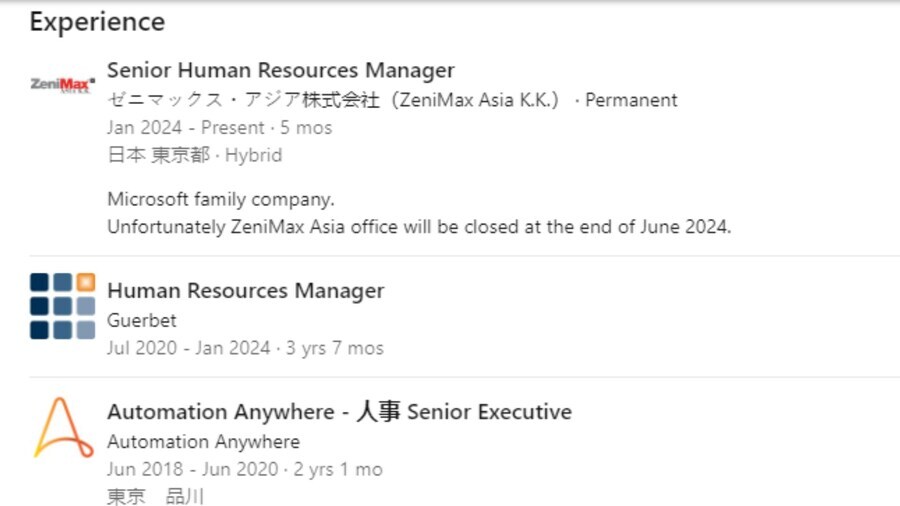Image resolution: width=900 pixels, height=506 pixels.
Task: Click the Experience section heading
Action: (x=98, y=22)
